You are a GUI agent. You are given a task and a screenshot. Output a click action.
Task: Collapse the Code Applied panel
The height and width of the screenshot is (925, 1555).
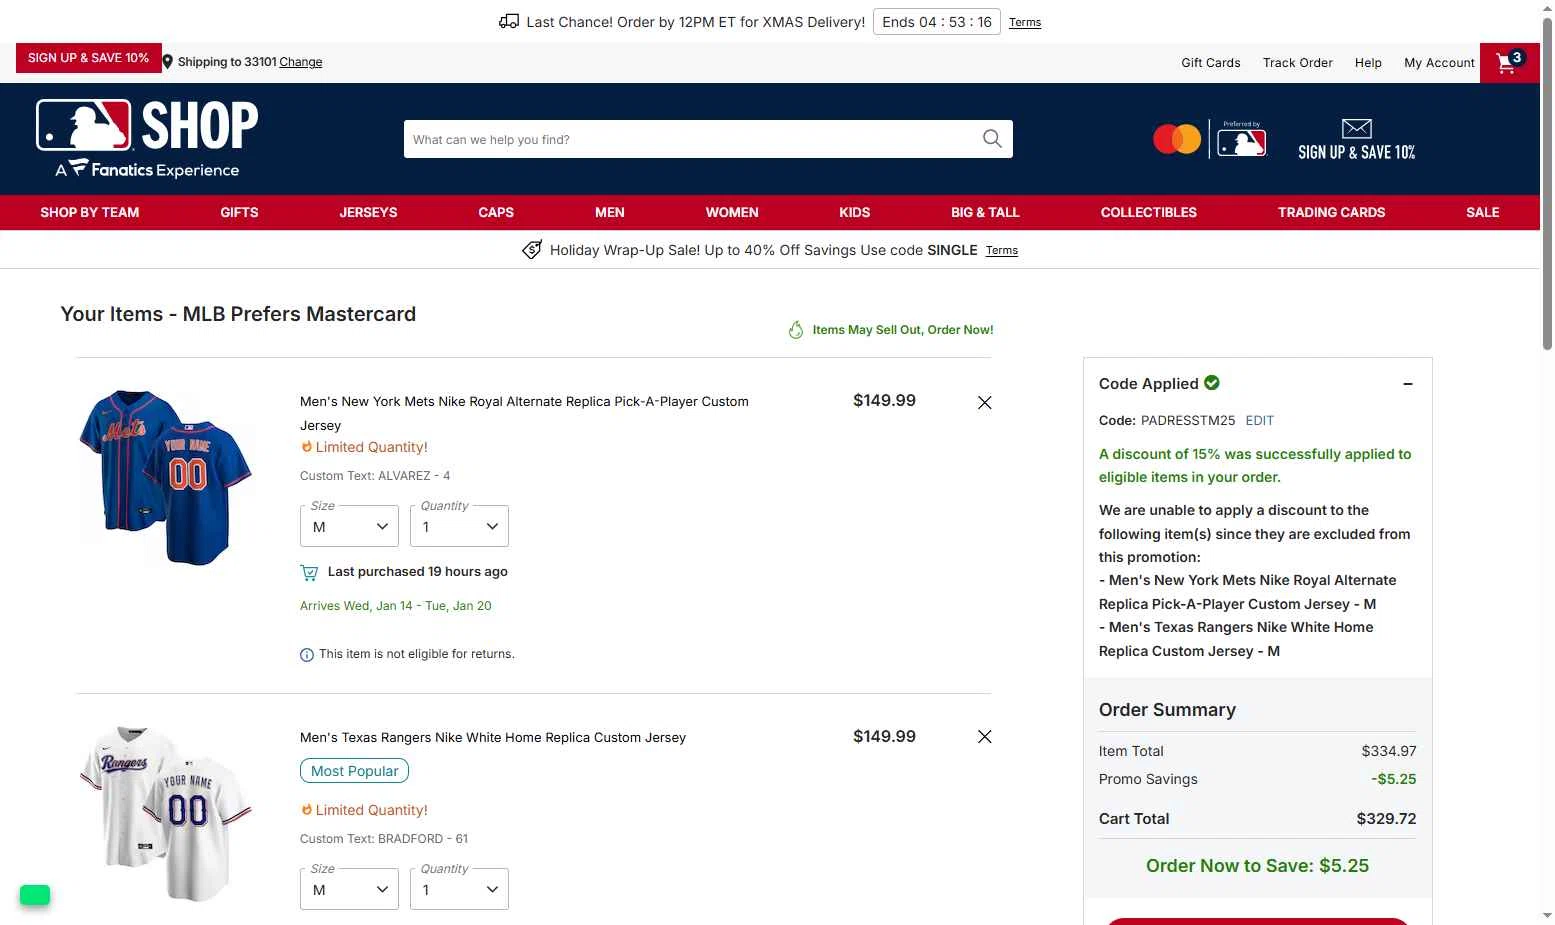point(1408,384)
